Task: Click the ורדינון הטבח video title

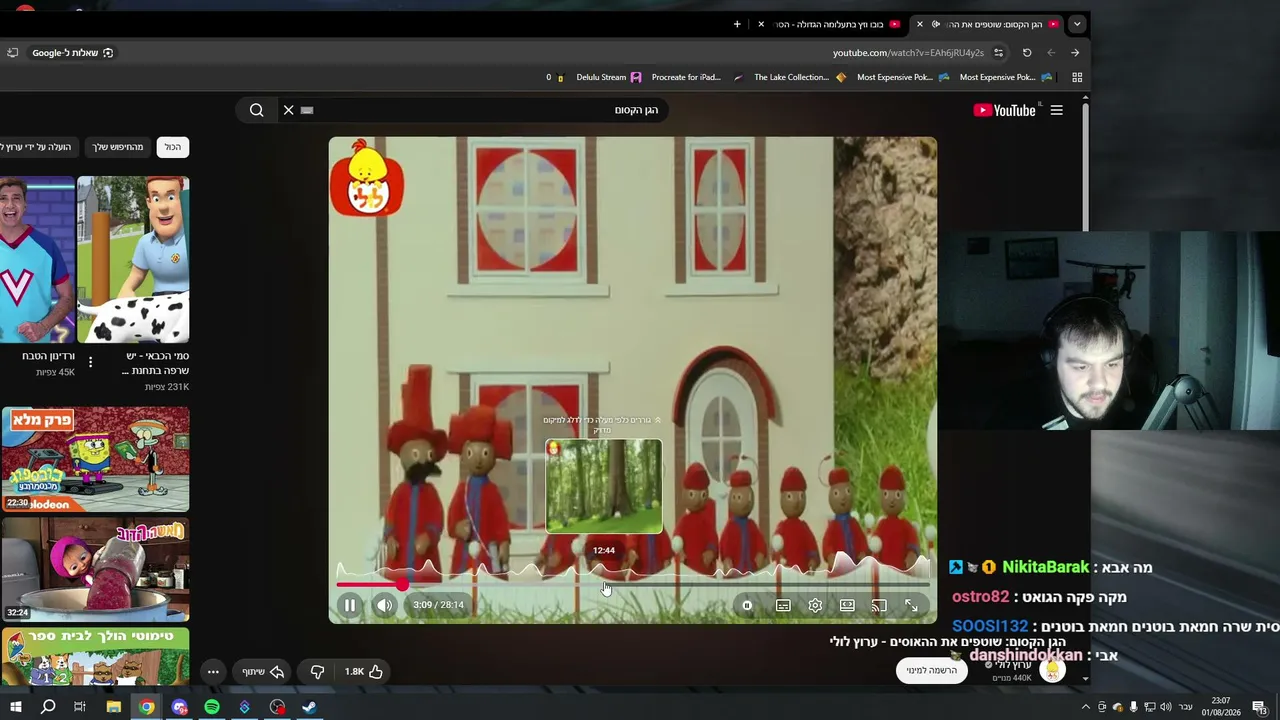Action: tap(49, 356)
